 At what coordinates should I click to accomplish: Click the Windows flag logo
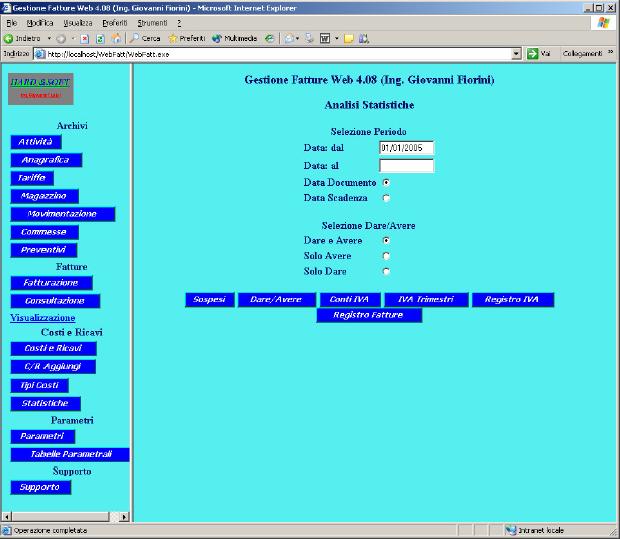click(x=603, y=23)
